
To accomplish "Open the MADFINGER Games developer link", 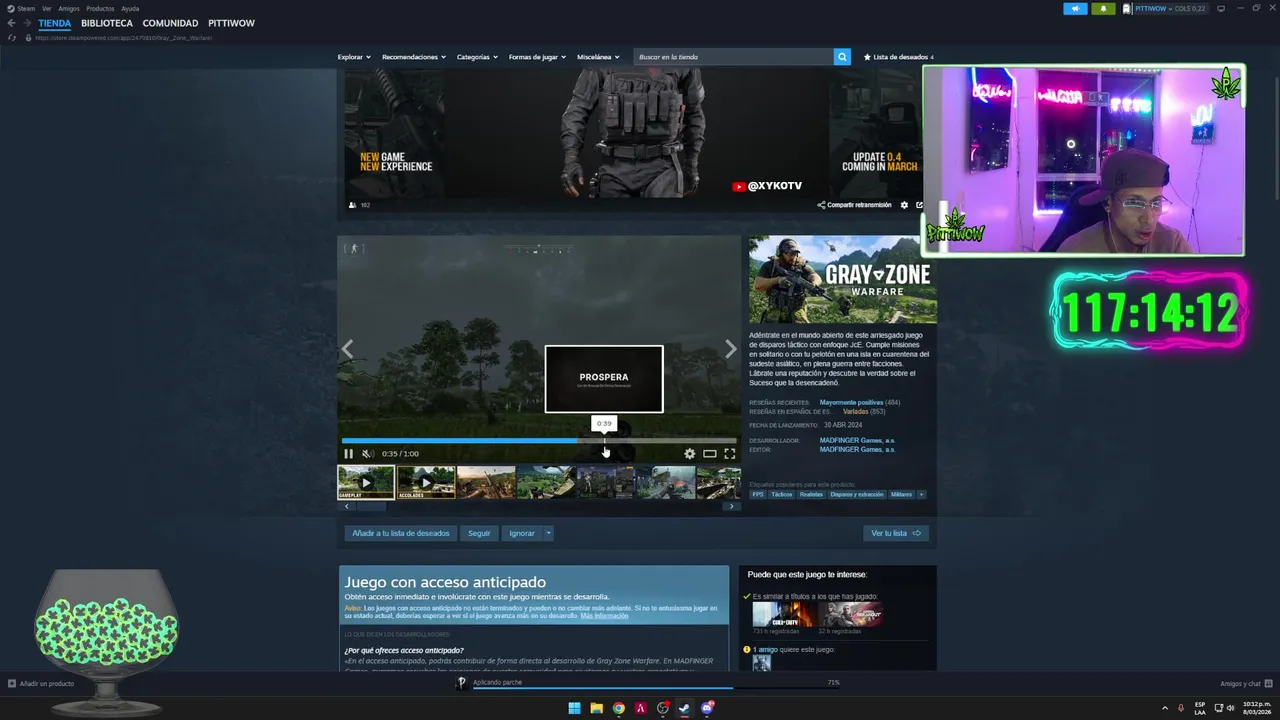I will pos(858,440).
